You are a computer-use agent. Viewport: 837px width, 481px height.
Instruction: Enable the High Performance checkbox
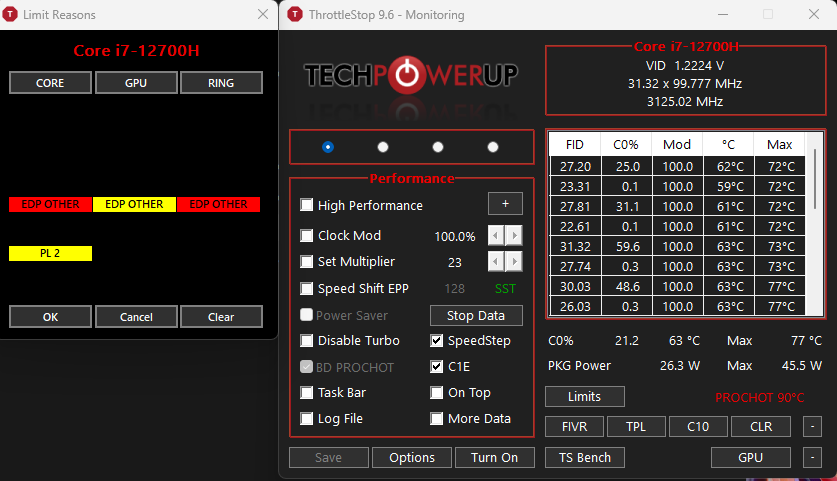pos(306,205)
